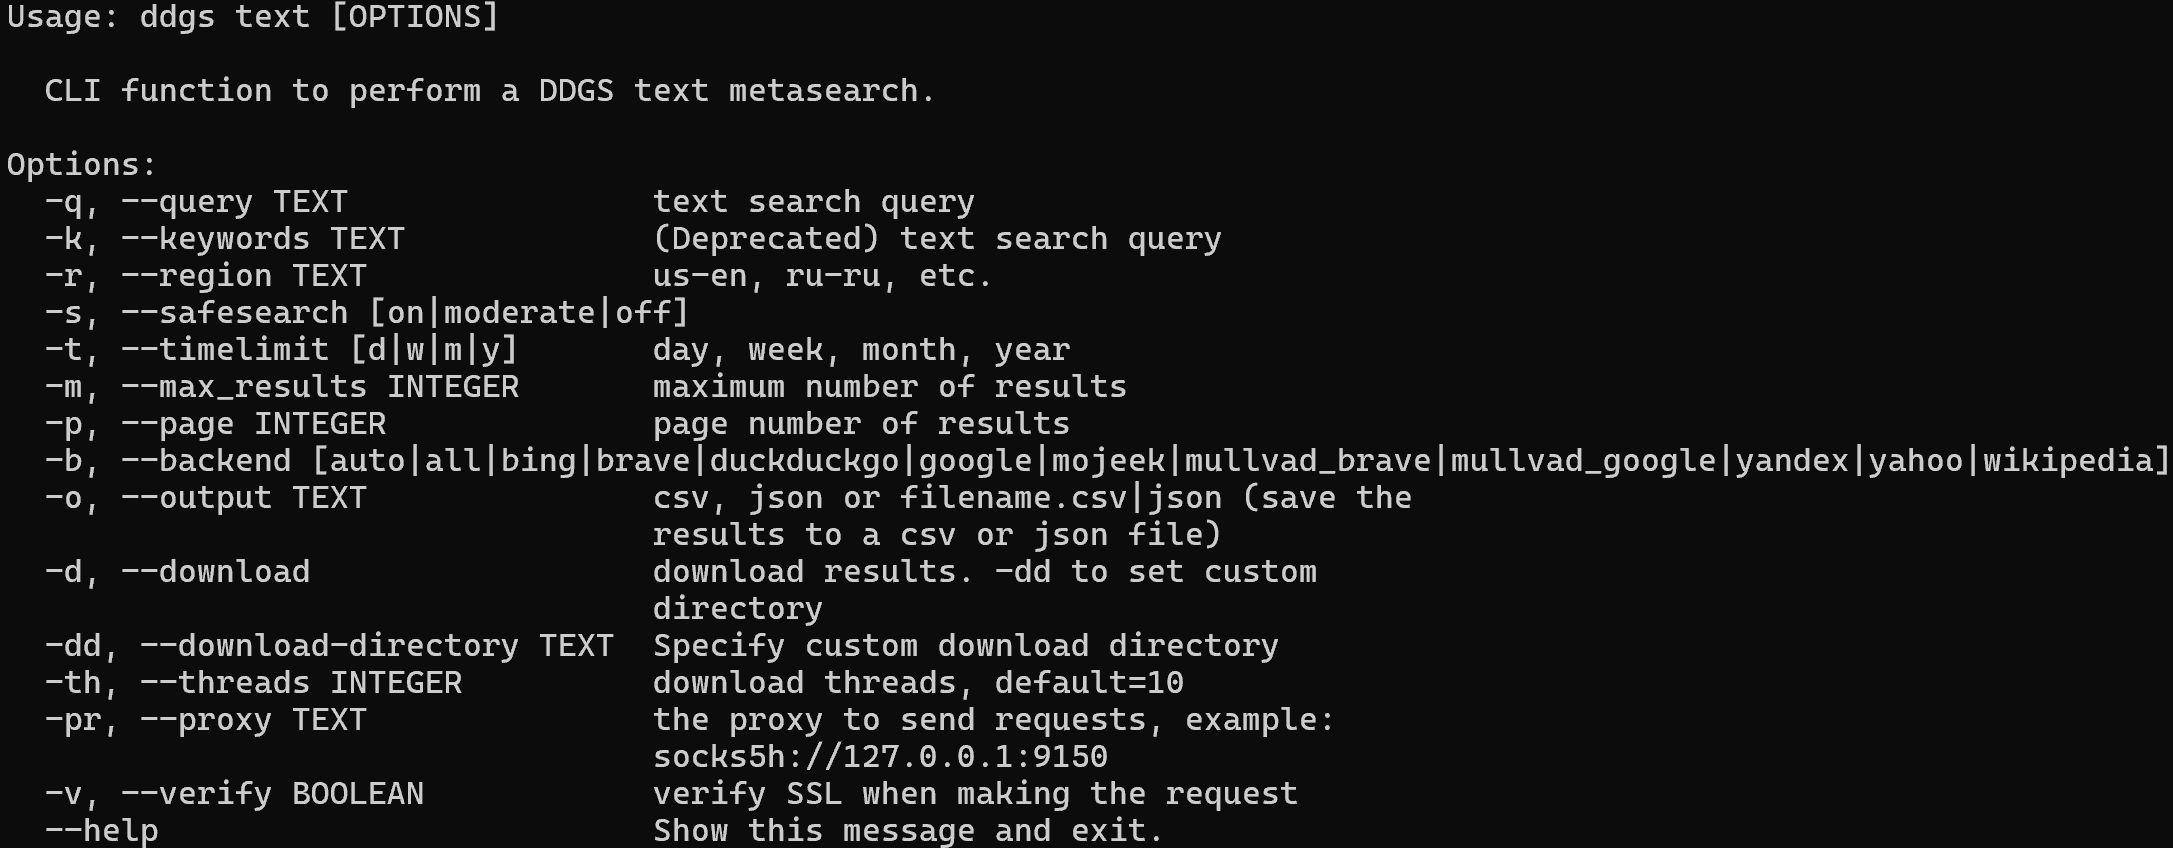2173x848 pixels.
Task: Click "wikipedia" in the backend list
Action: point(2069,461)
